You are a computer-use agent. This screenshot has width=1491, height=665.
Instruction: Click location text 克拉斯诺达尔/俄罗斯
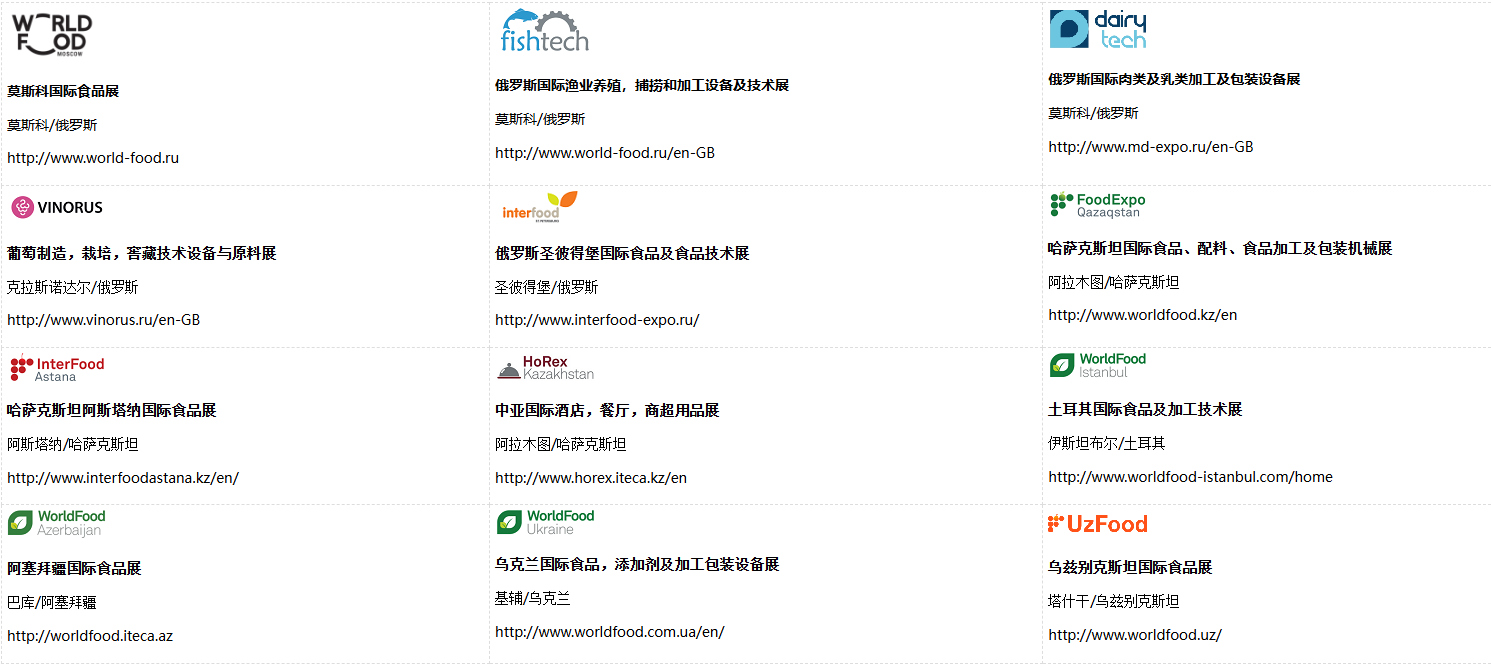pos(73,288)
